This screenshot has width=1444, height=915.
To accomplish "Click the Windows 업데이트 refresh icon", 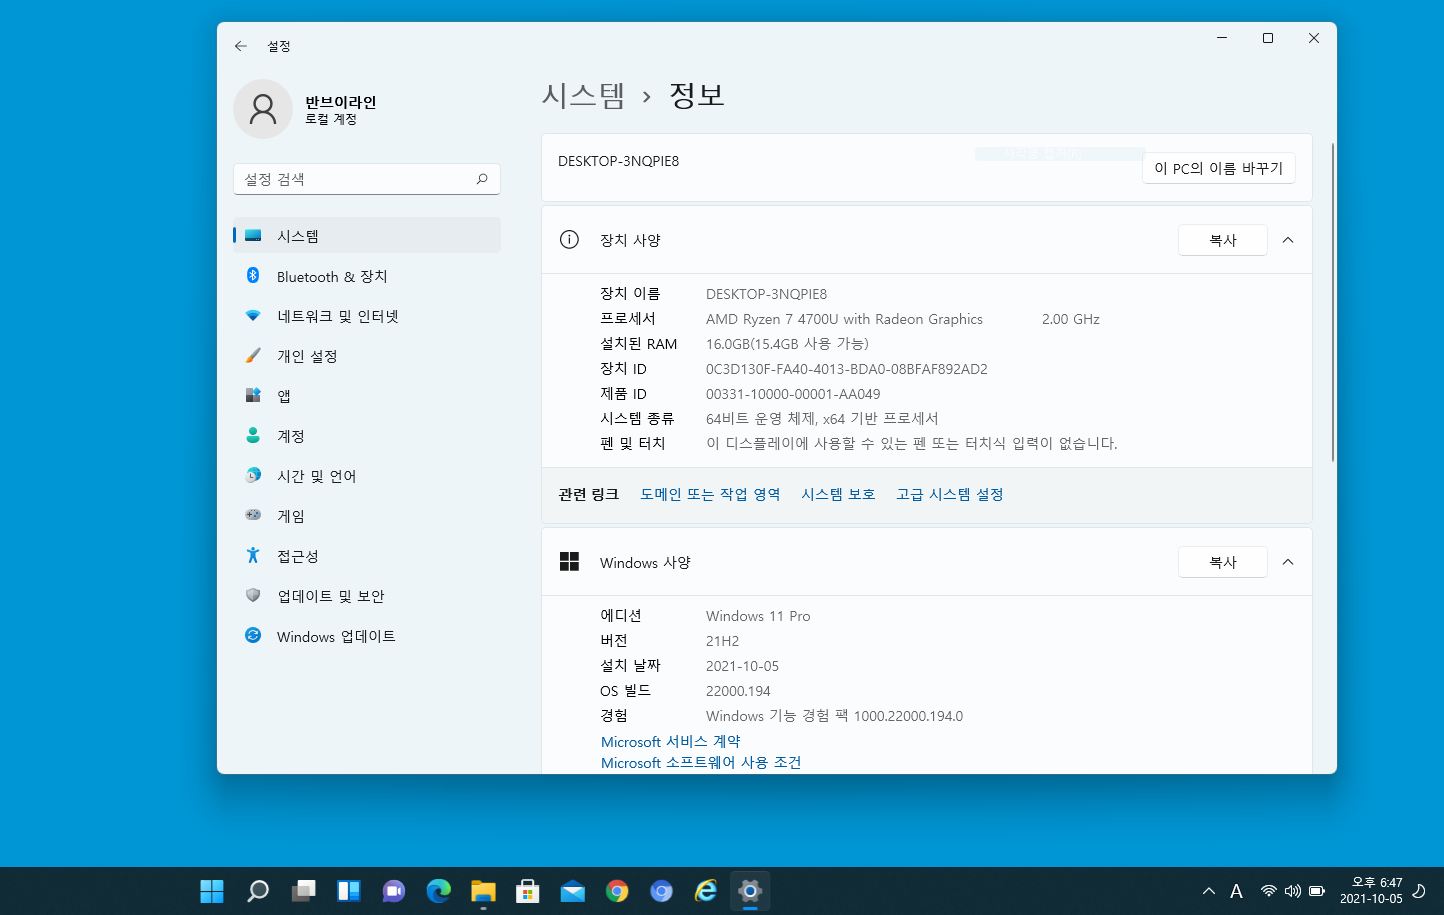I will pyautogui.click(x=253, y=635).
